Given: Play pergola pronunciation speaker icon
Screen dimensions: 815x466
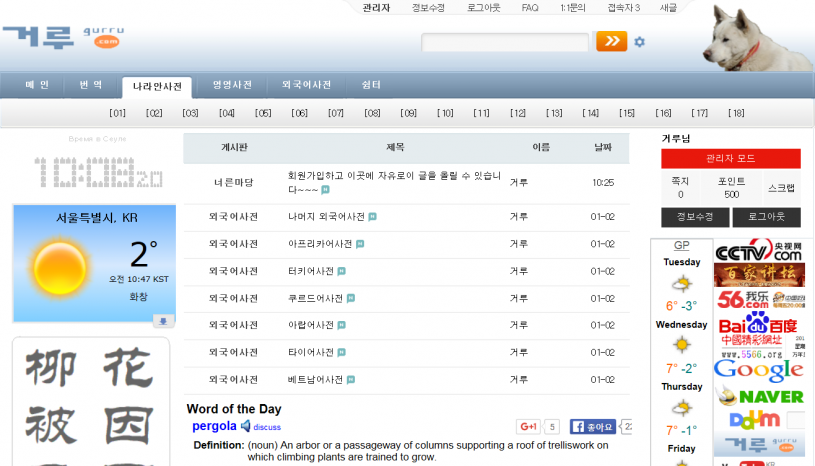Looking at the screenshot, I should click(245, 426).
